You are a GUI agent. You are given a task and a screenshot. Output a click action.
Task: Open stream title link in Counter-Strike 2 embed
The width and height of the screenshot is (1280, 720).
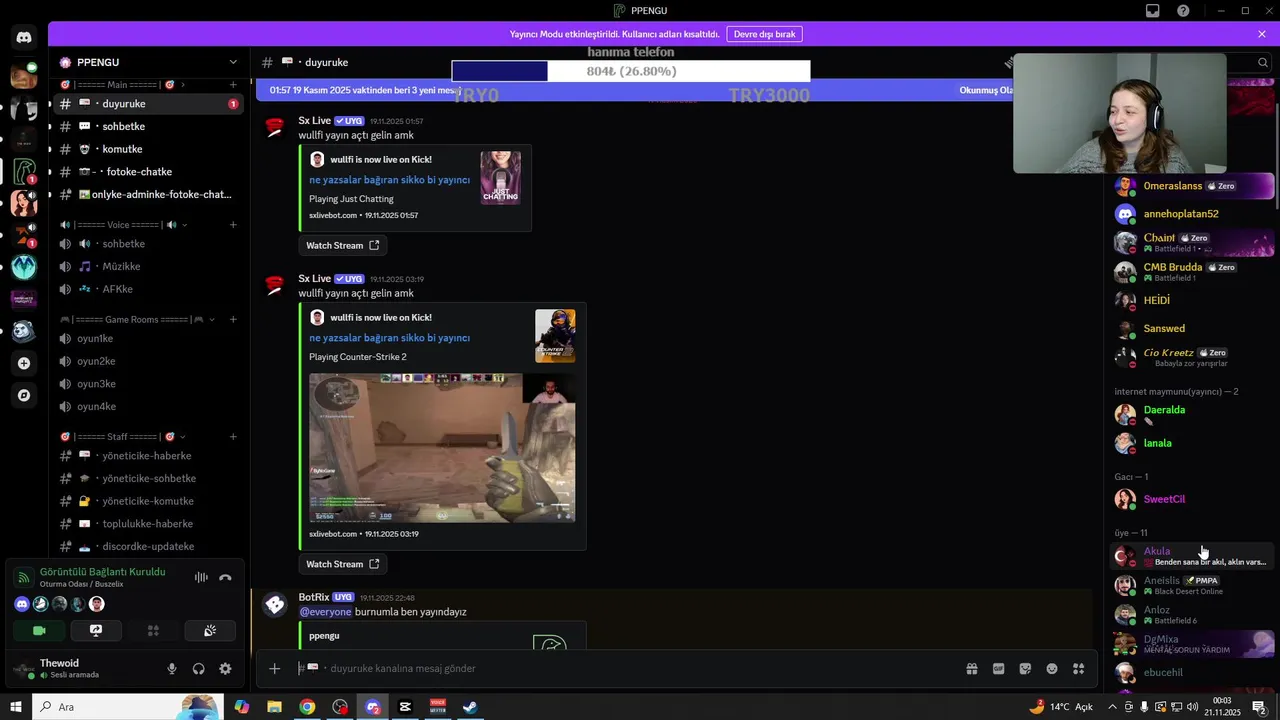click(389, 338)
